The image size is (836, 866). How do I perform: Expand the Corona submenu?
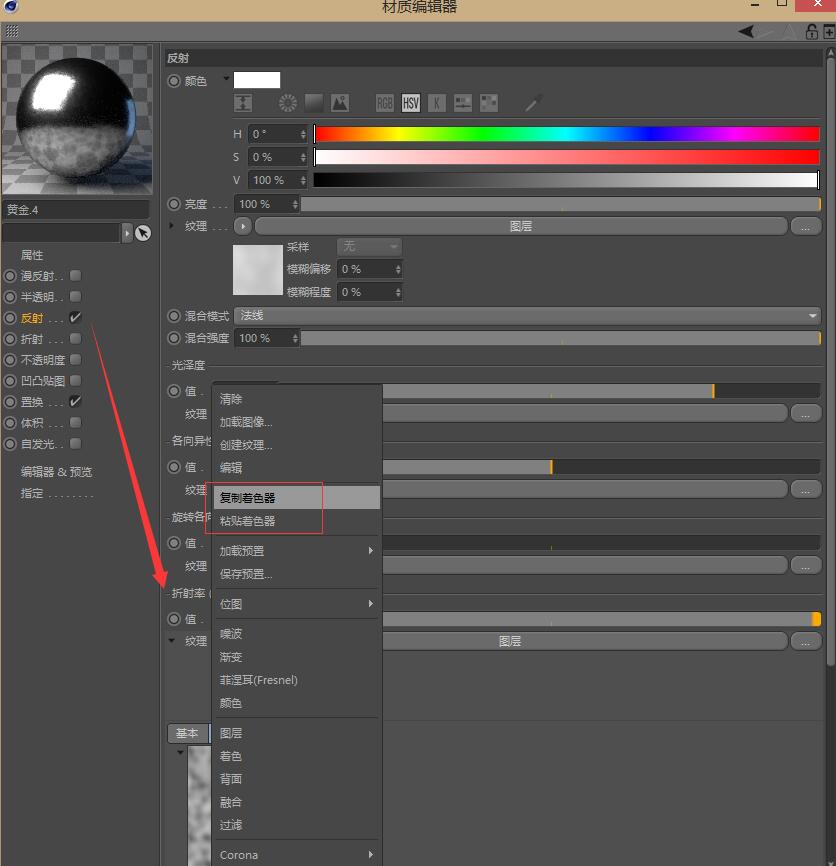[x=296, y=855]
